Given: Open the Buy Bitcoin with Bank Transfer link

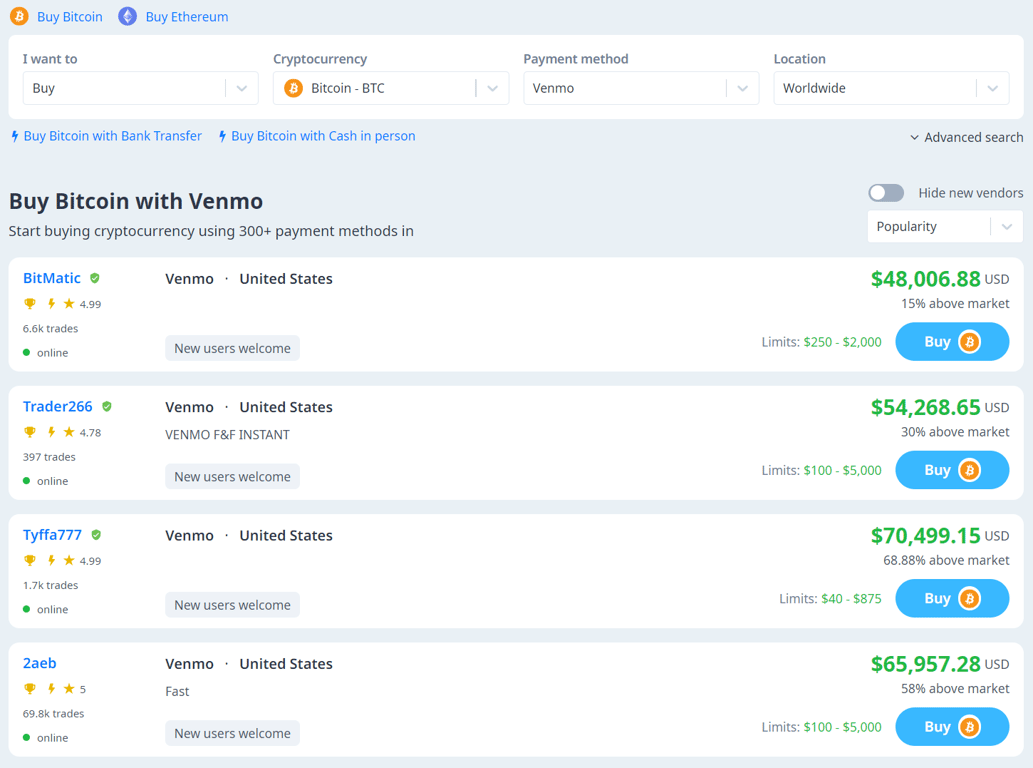Looking at the screenshot, I should (x=112, y=136).
